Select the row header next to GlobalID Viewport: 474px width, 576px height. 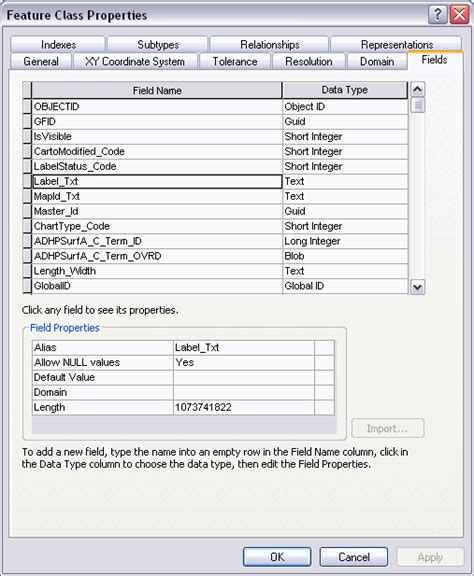[x=27, y=286]
